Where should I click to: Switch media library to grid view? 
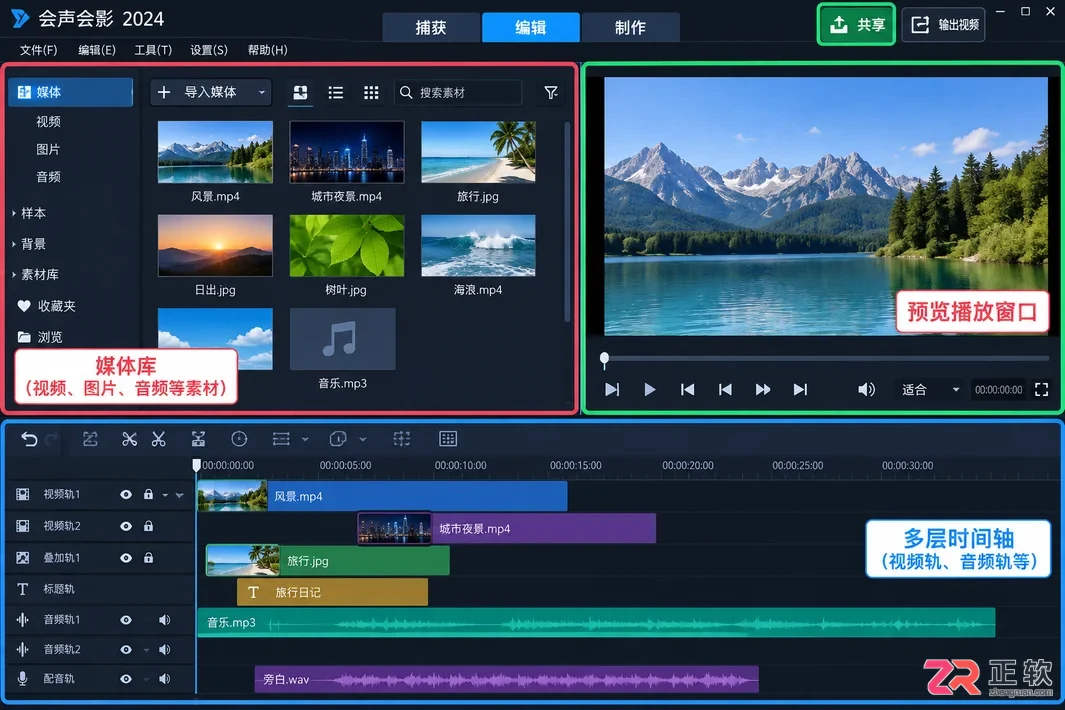[x=371, y=92]
